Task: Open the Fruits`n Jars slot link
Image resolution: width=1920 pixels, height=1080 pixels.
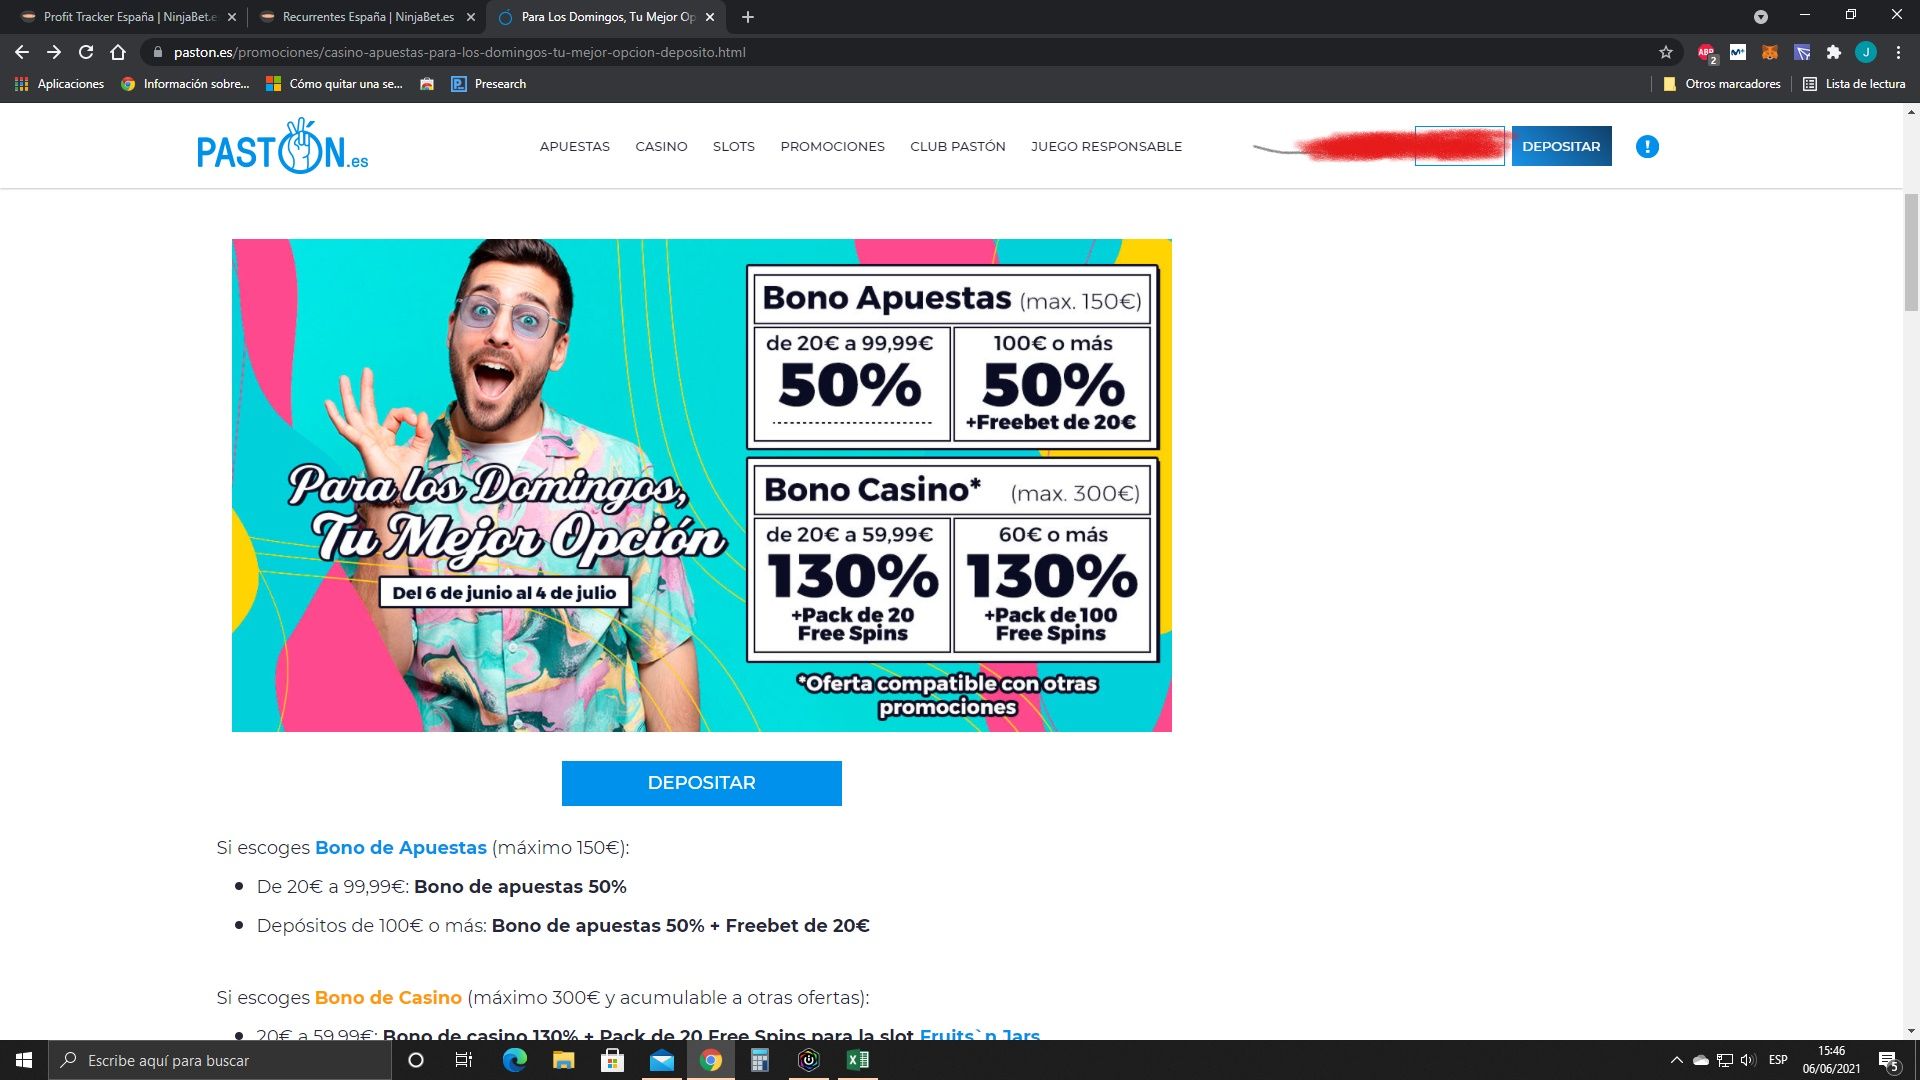Action: click(979, 1035)
